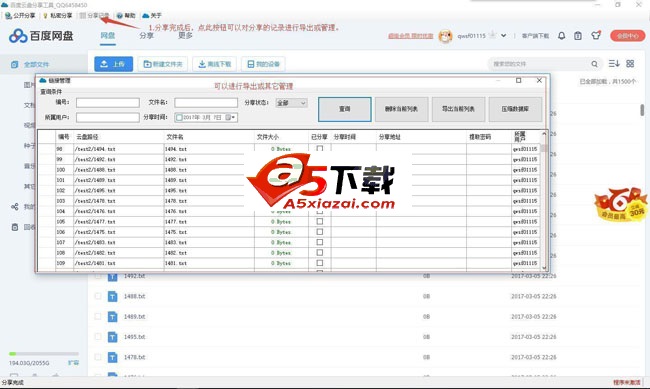Click the qwsf01115 user avatar
This screenshot has height=389, width=650.
446,36
